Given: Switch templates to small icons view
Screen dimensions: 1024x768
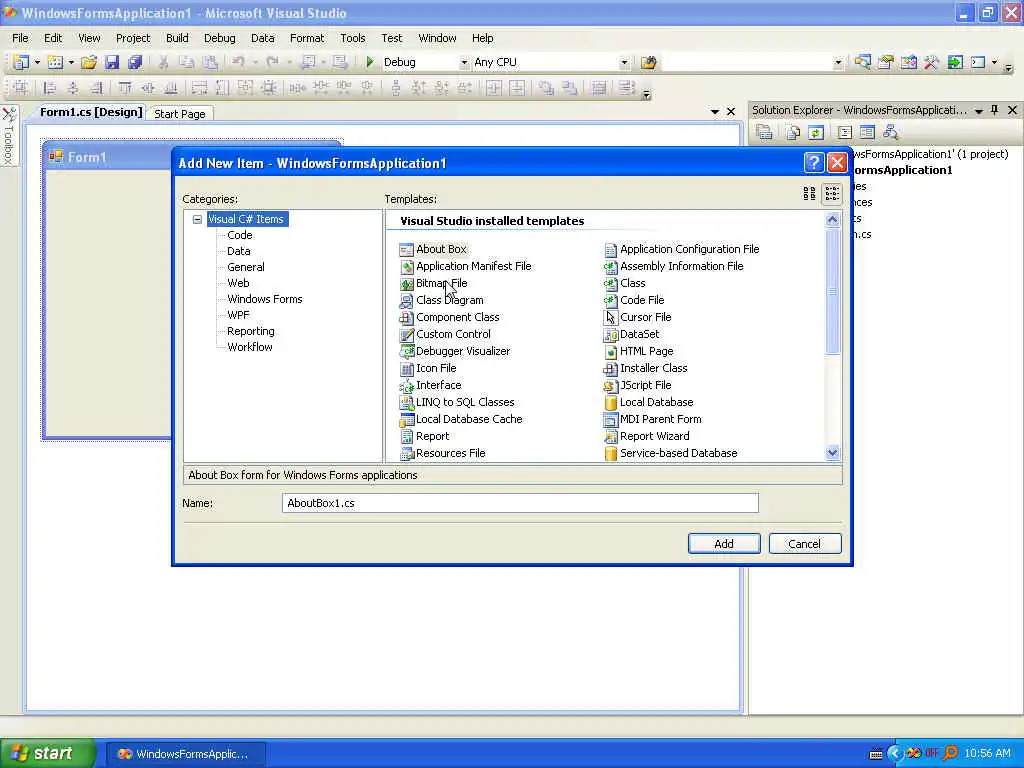Looking at the screenshot, I should (x=832, y=193).
